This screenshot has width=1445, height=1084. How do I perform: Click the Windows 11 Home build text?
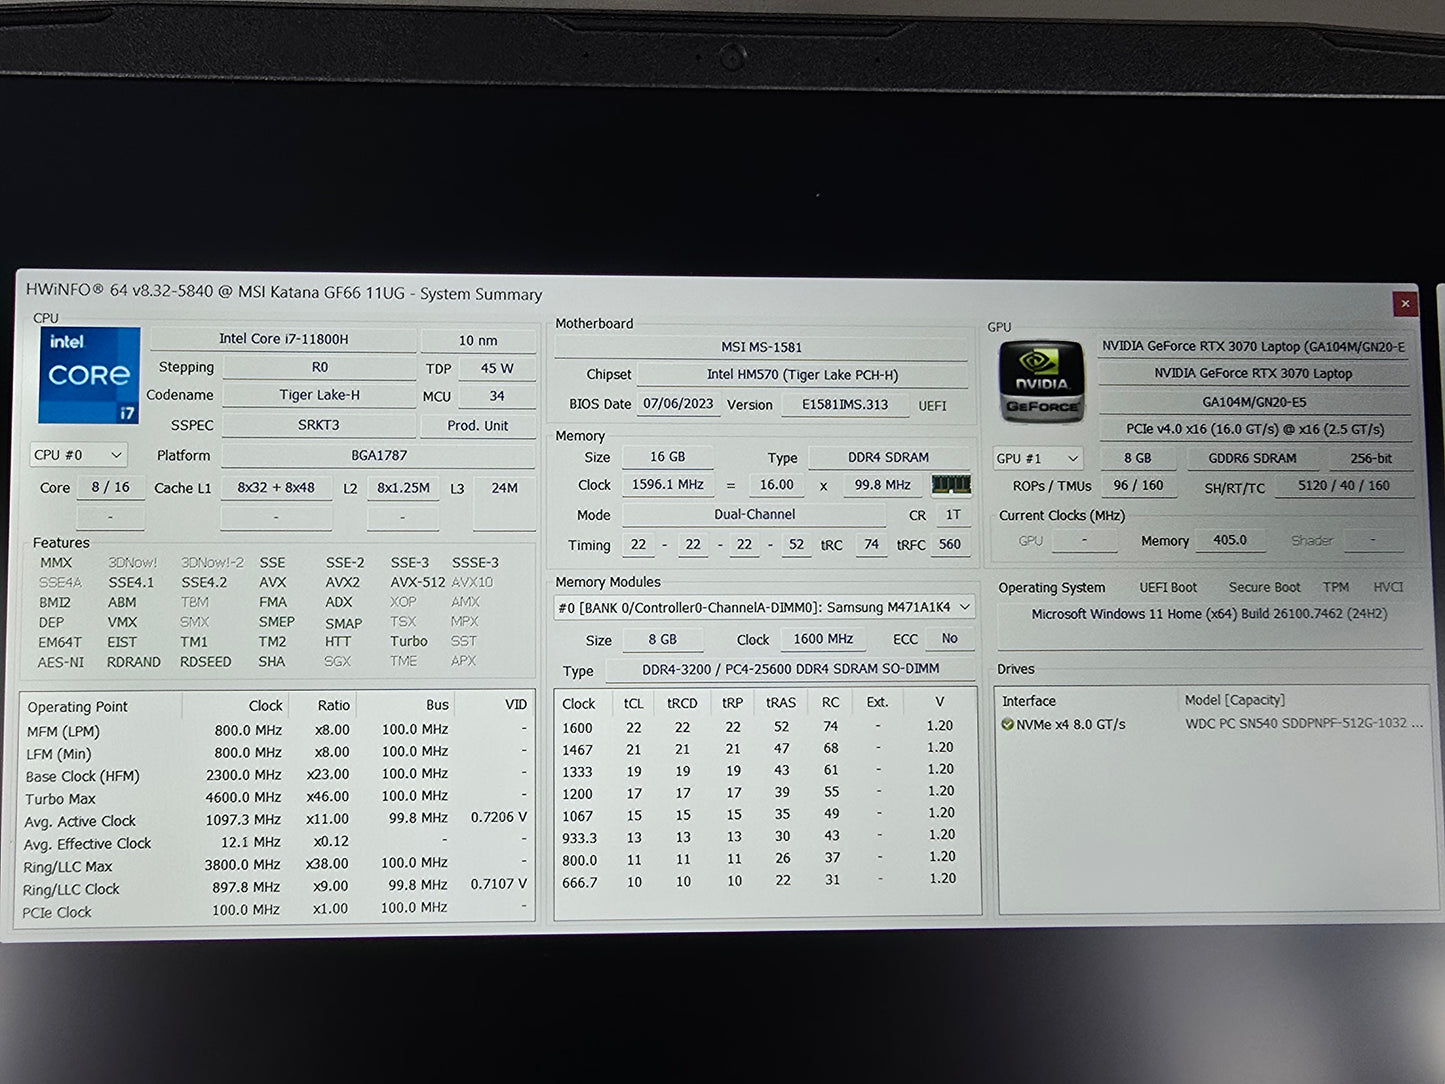[1209, 613]
